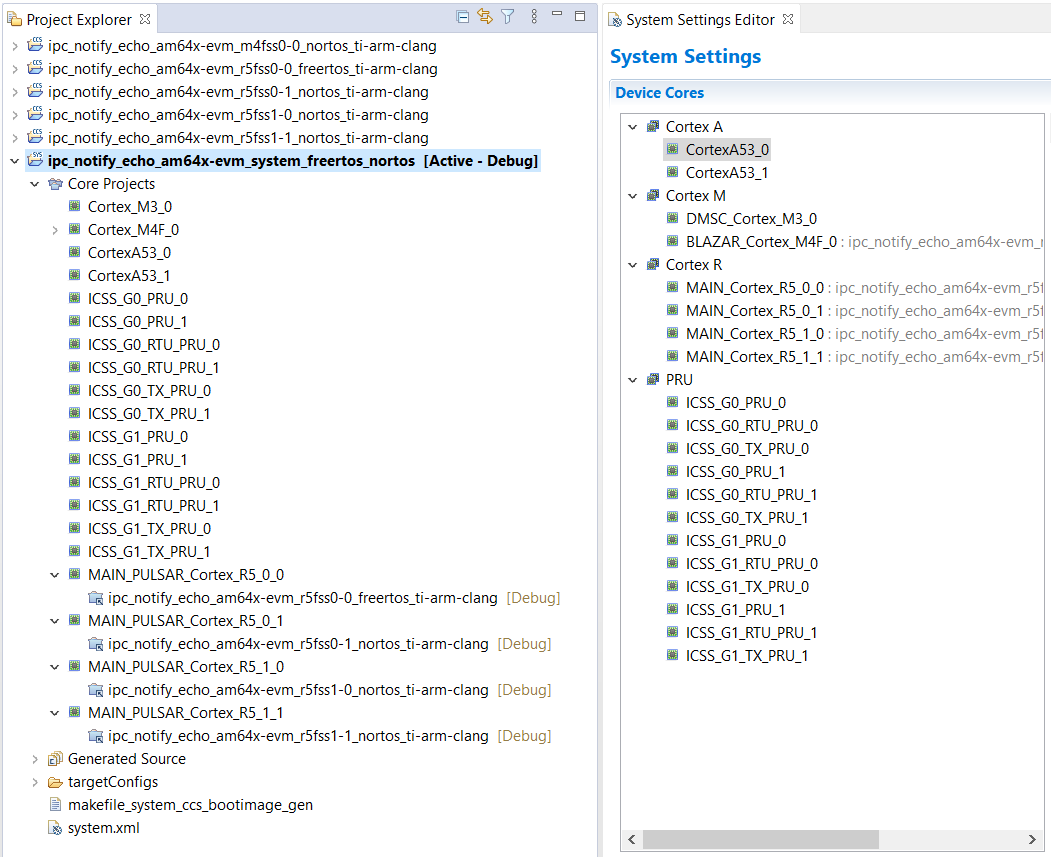Screen dimensions: 1051x857
Task: Open the Project Explorer view menu
Action: [x=534, y=17]
